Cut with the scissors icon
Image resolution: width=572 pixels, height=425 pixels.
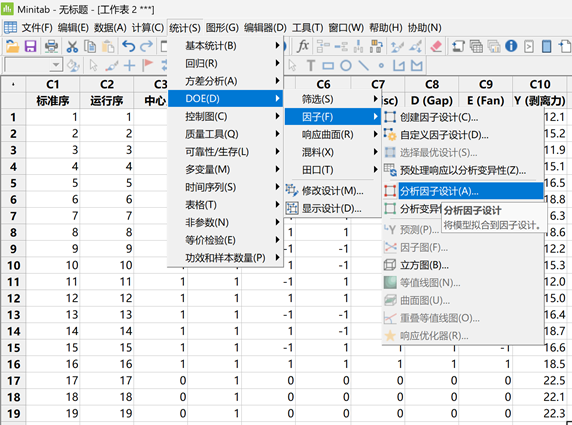(x=72, y=46)
